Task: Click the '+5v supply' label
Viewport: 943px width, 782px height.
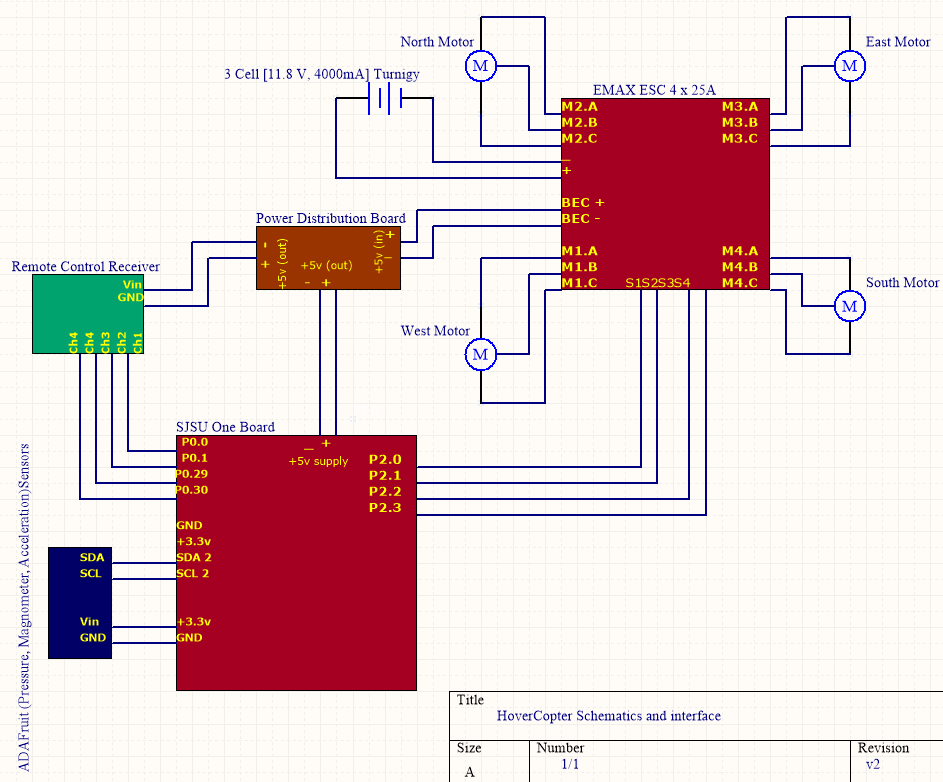Action: pyautogui.click(x=318, y=461)
